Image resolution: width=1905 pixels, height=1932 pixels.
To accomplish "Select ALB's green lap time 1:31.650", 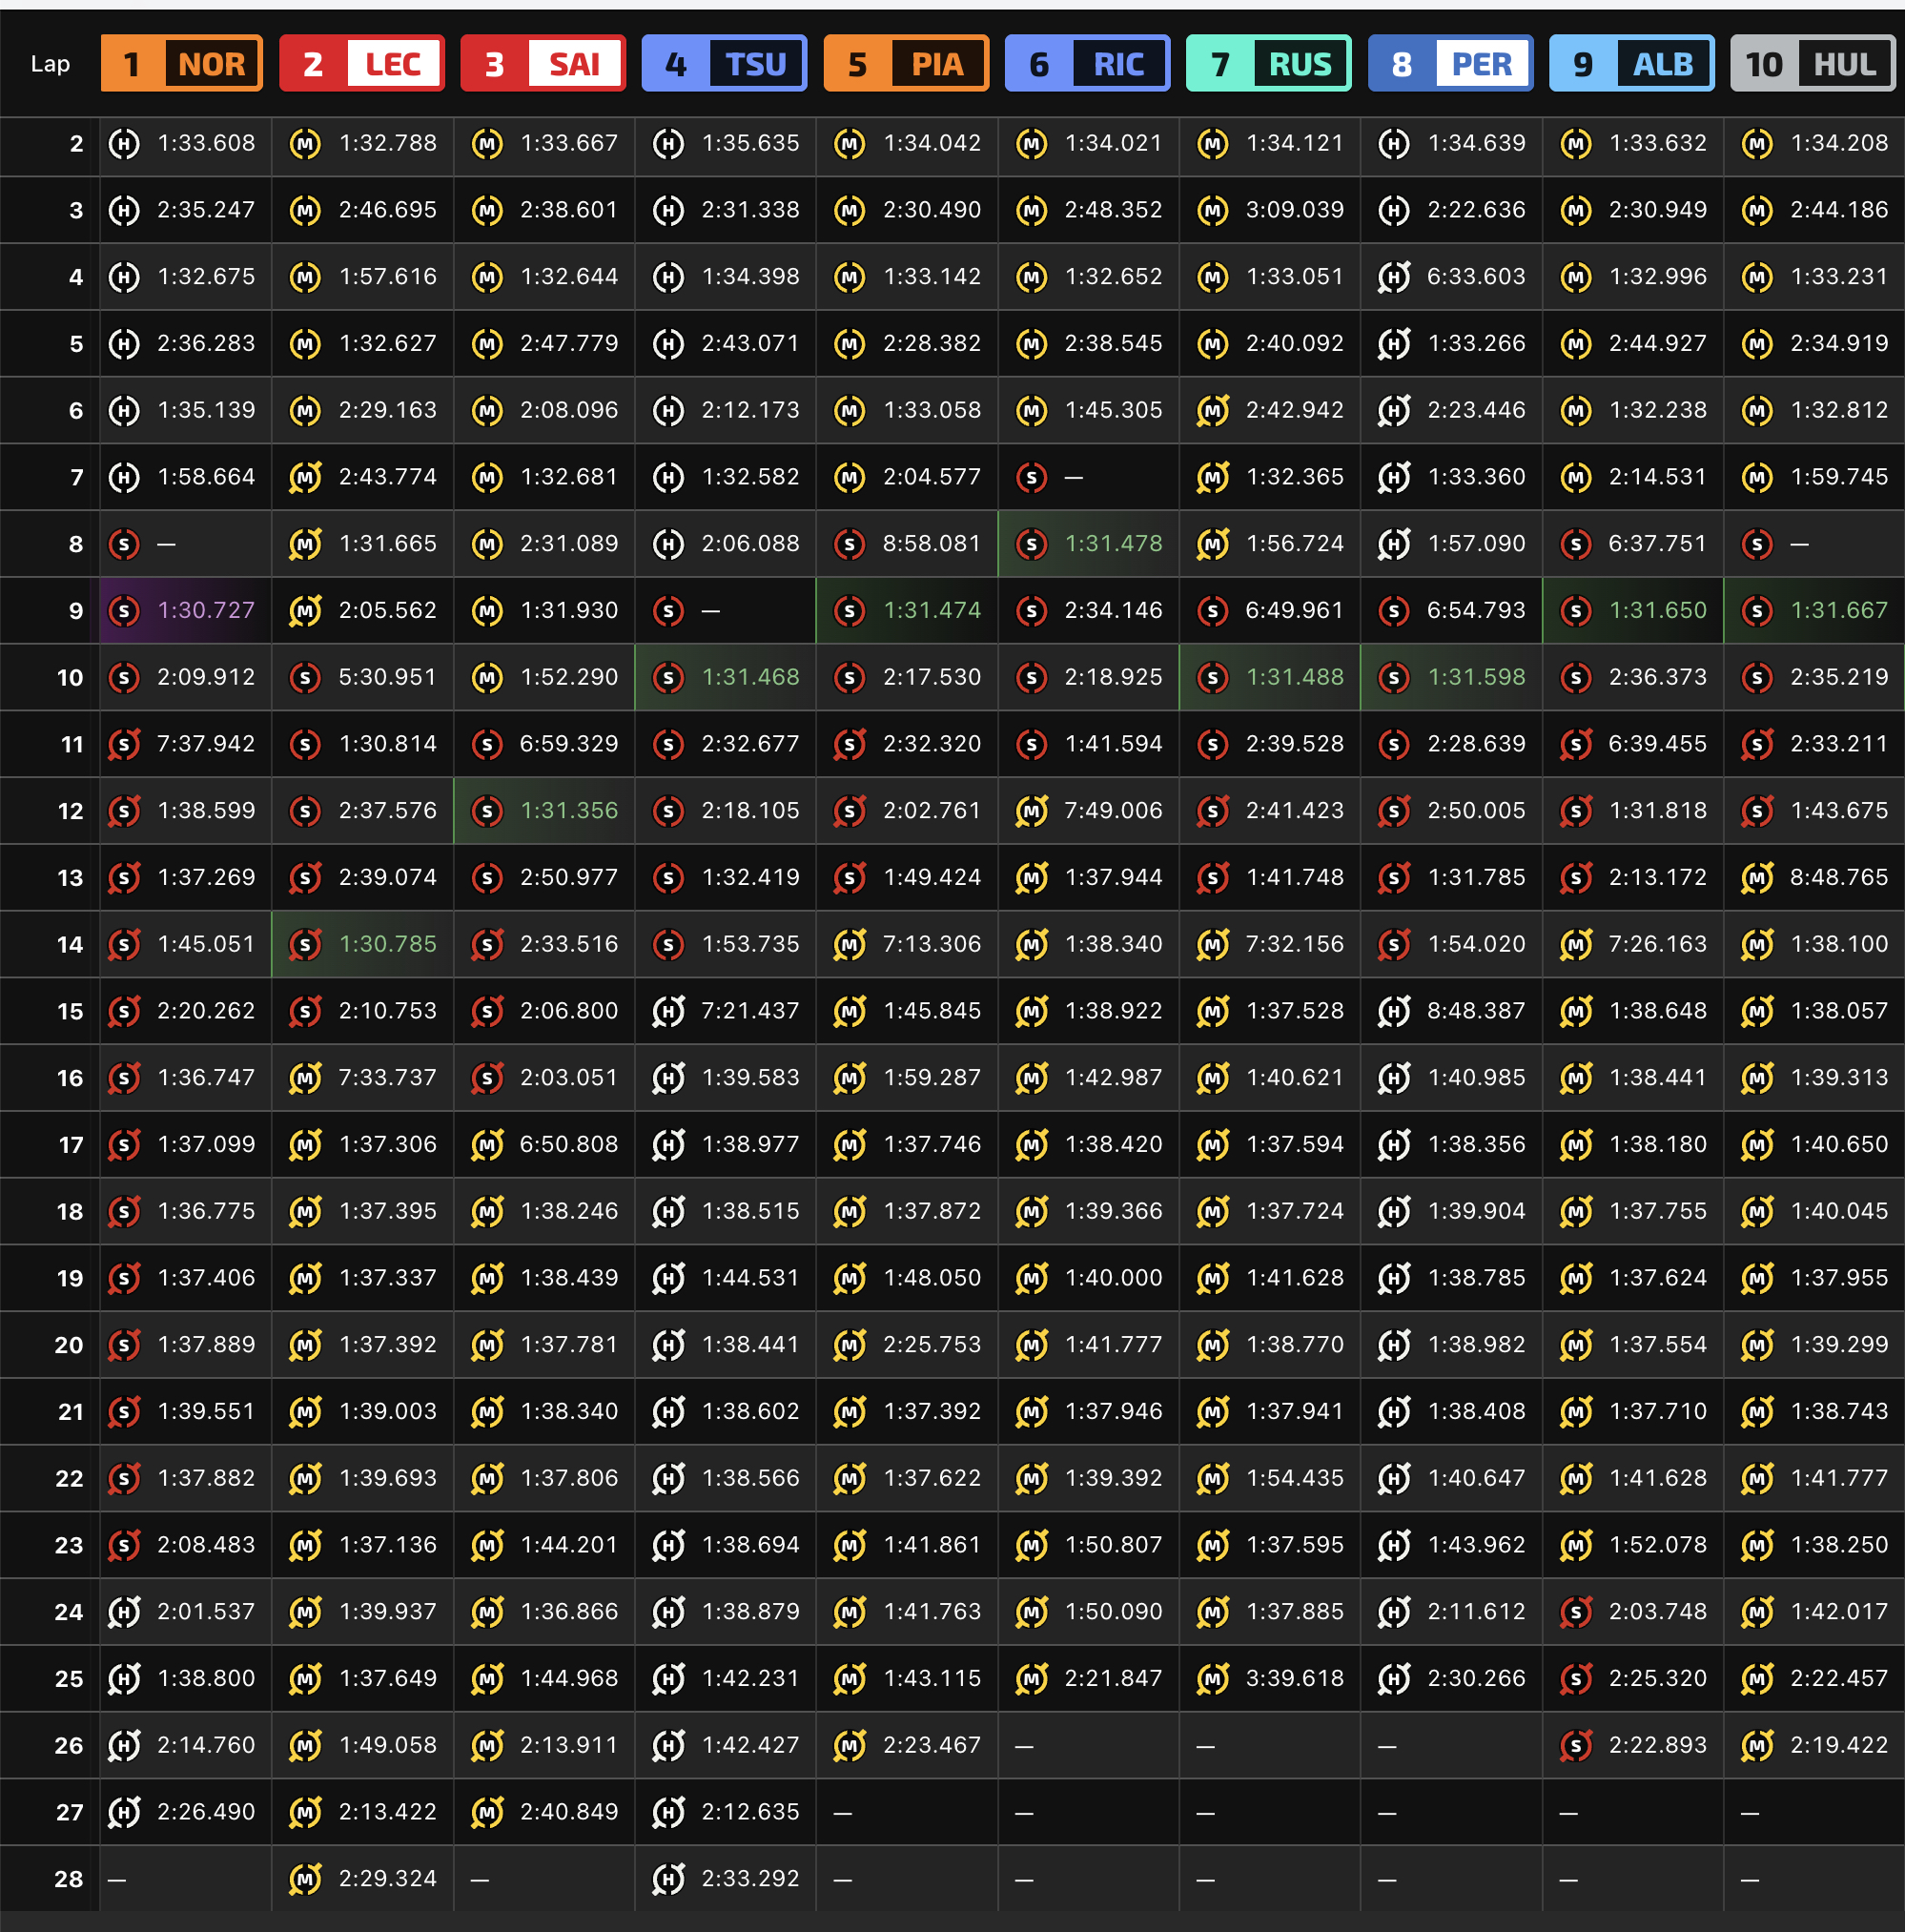I will click(1658, 611).
